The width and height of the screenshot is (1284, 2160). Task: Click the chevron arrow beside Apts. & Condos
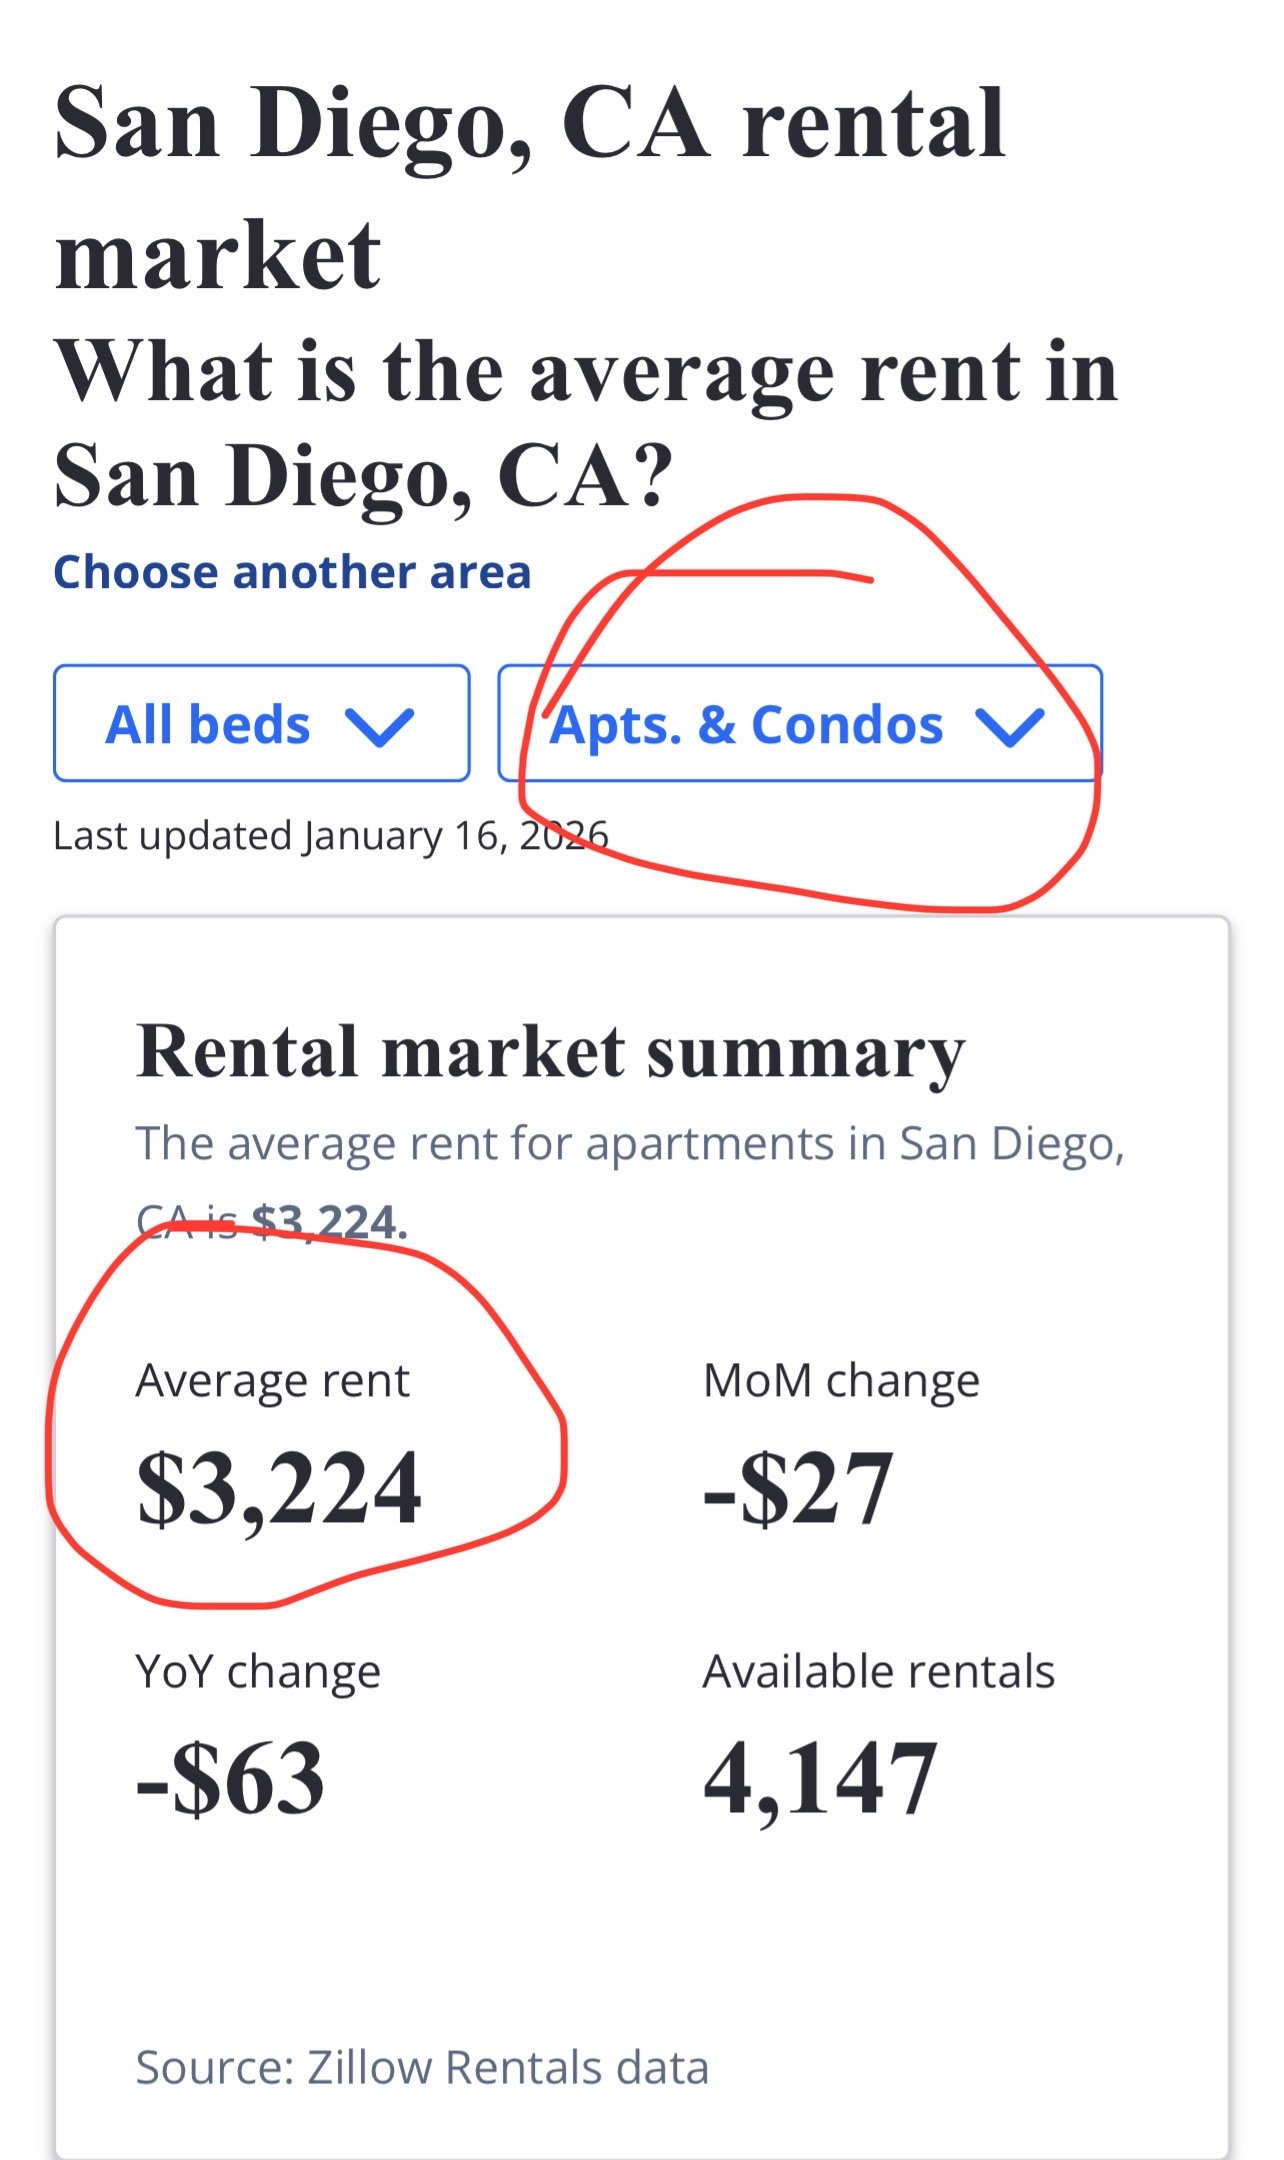[x=1010, y=725]
